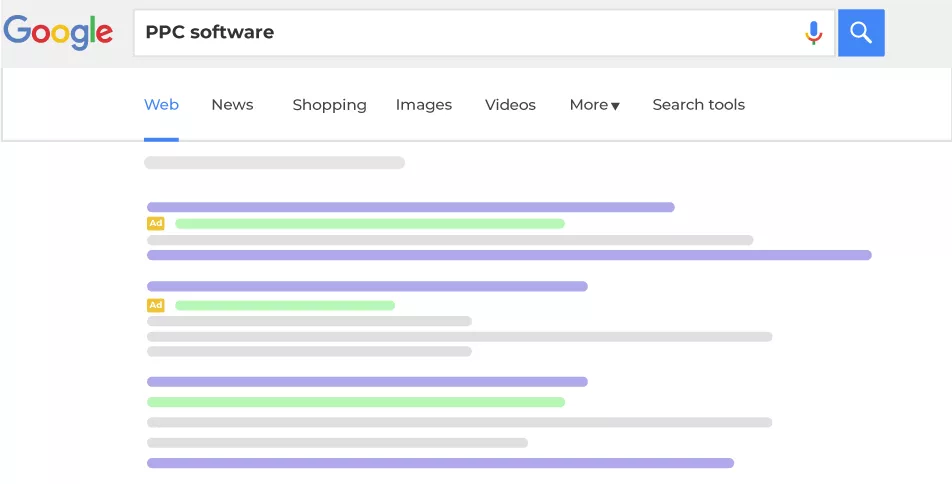
Task: Click the first ad's green URL line
Action: pyautogui.click(x=369, y=223)
